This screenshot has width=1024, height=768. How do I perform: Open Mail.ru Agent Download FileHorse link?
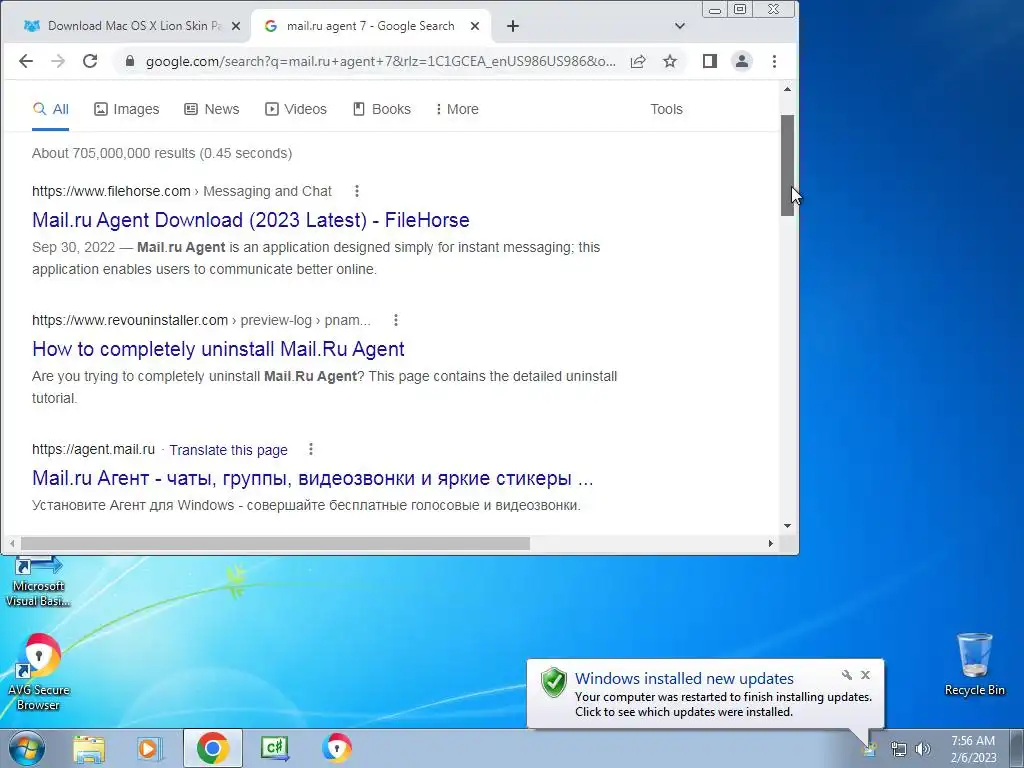[251, 220]
